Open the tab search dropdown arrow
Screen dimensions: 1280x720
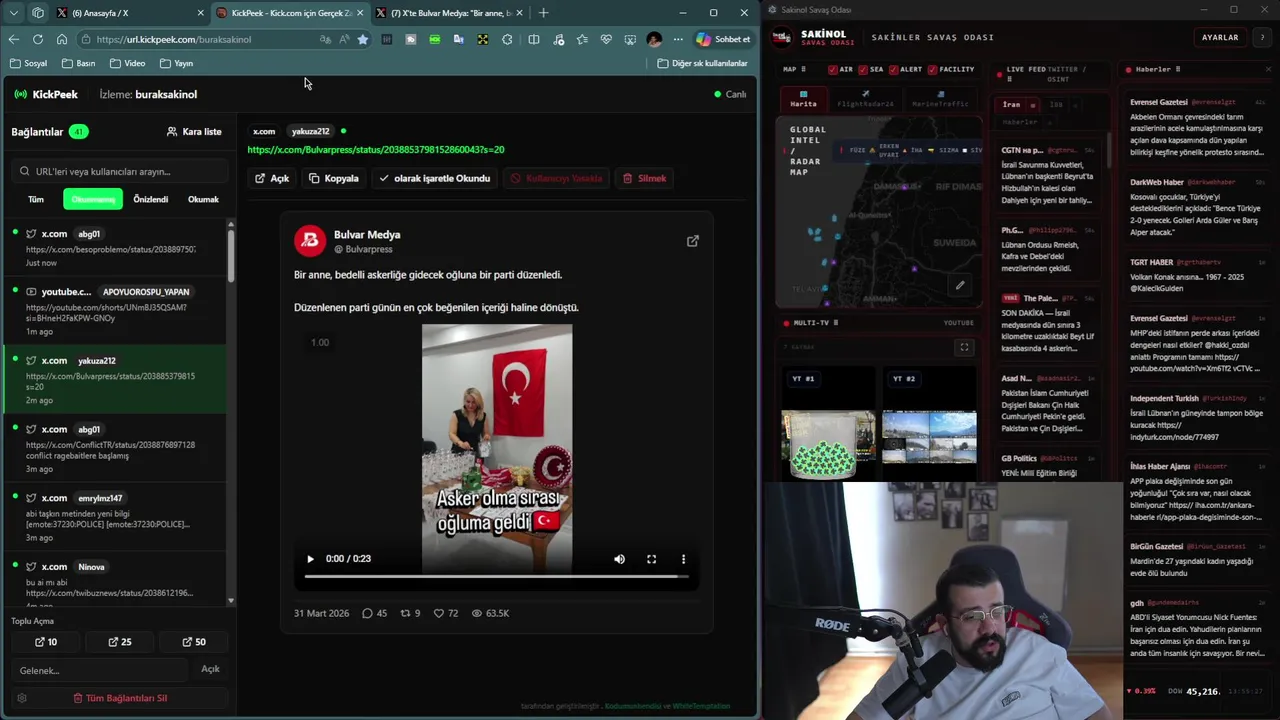tap(13, 13)
